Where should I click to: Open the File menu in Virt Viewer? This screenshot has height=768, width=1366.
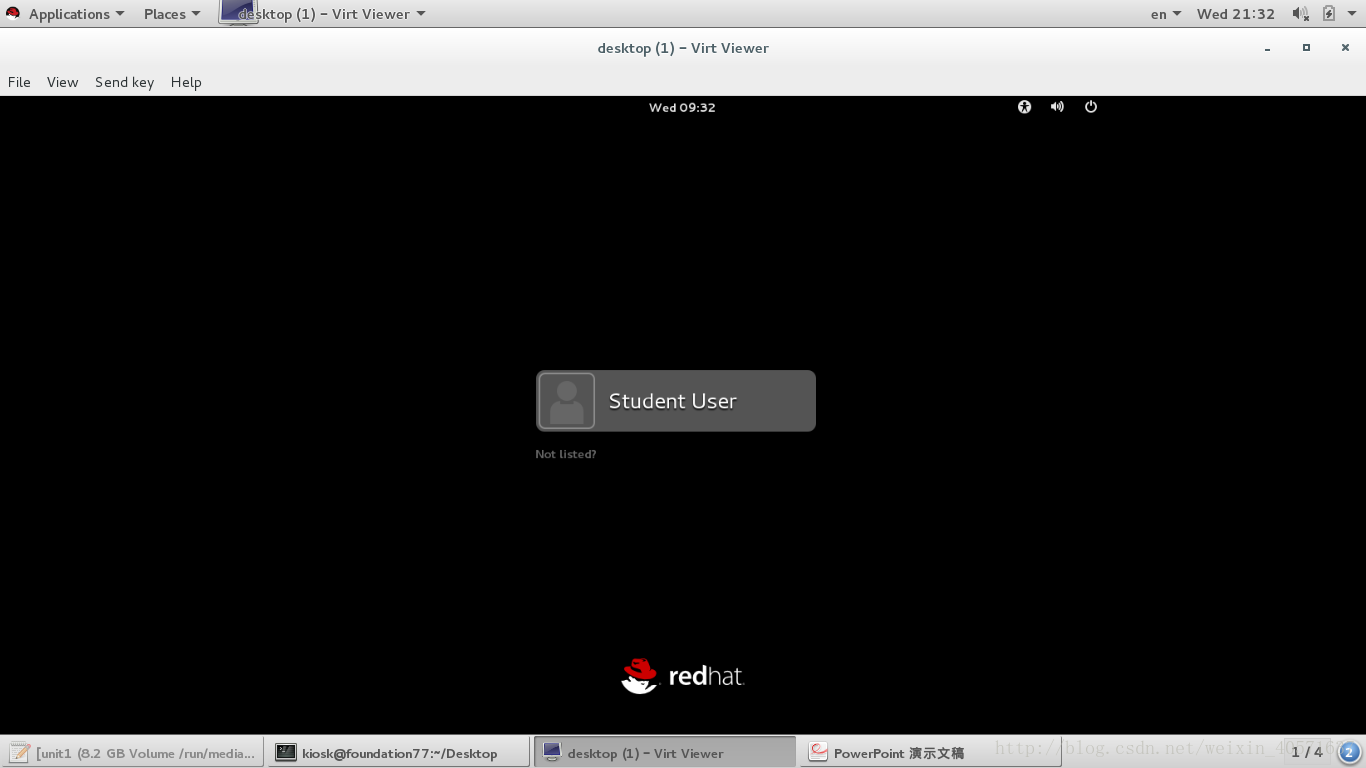click(19, 82)
